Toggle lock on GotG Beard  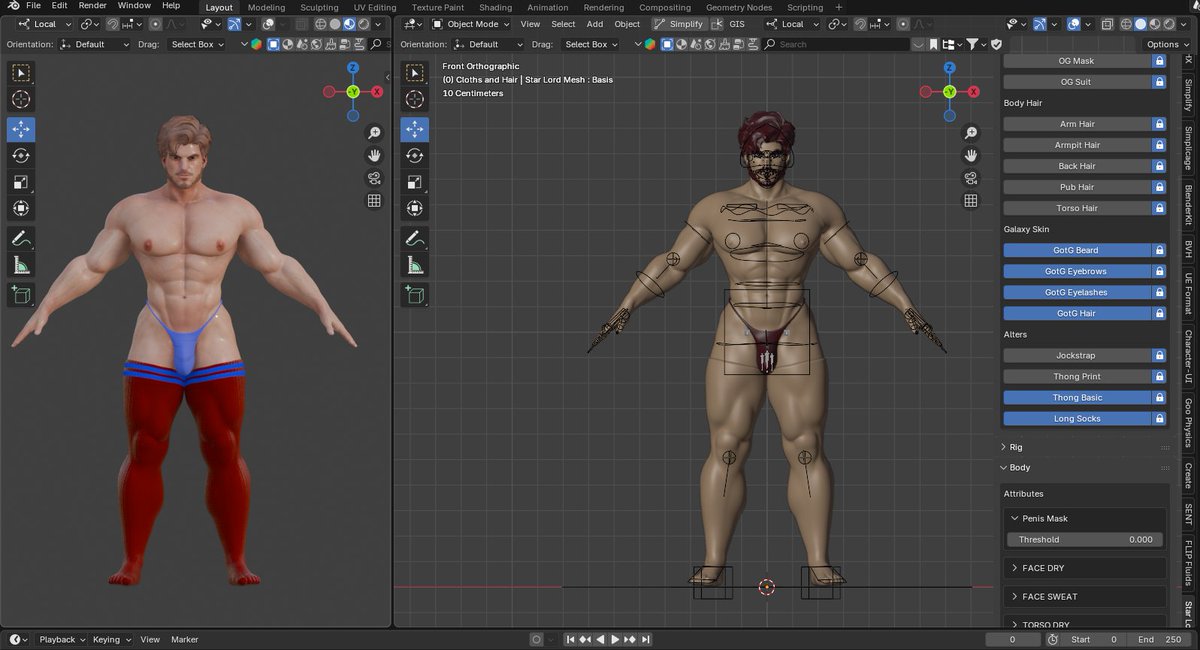[1159, 250]
